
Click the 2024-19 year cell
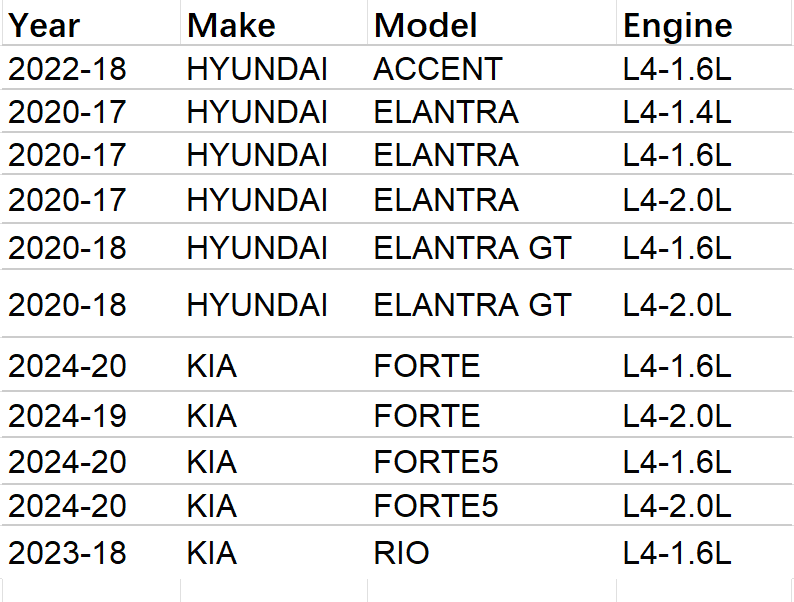tap(67, 415)
